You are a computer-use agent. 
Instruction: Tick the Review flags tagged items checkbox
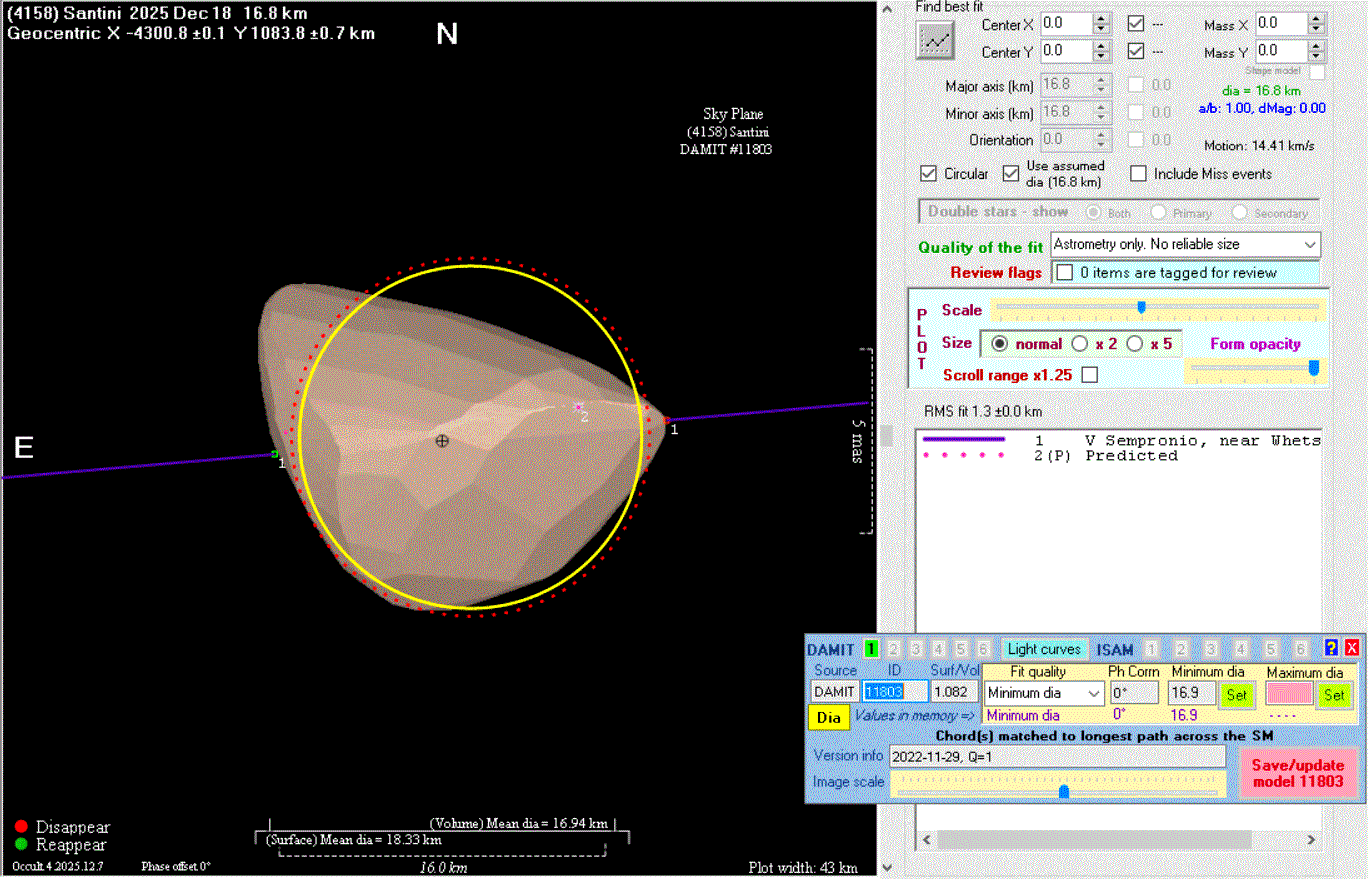[1065, 272]
